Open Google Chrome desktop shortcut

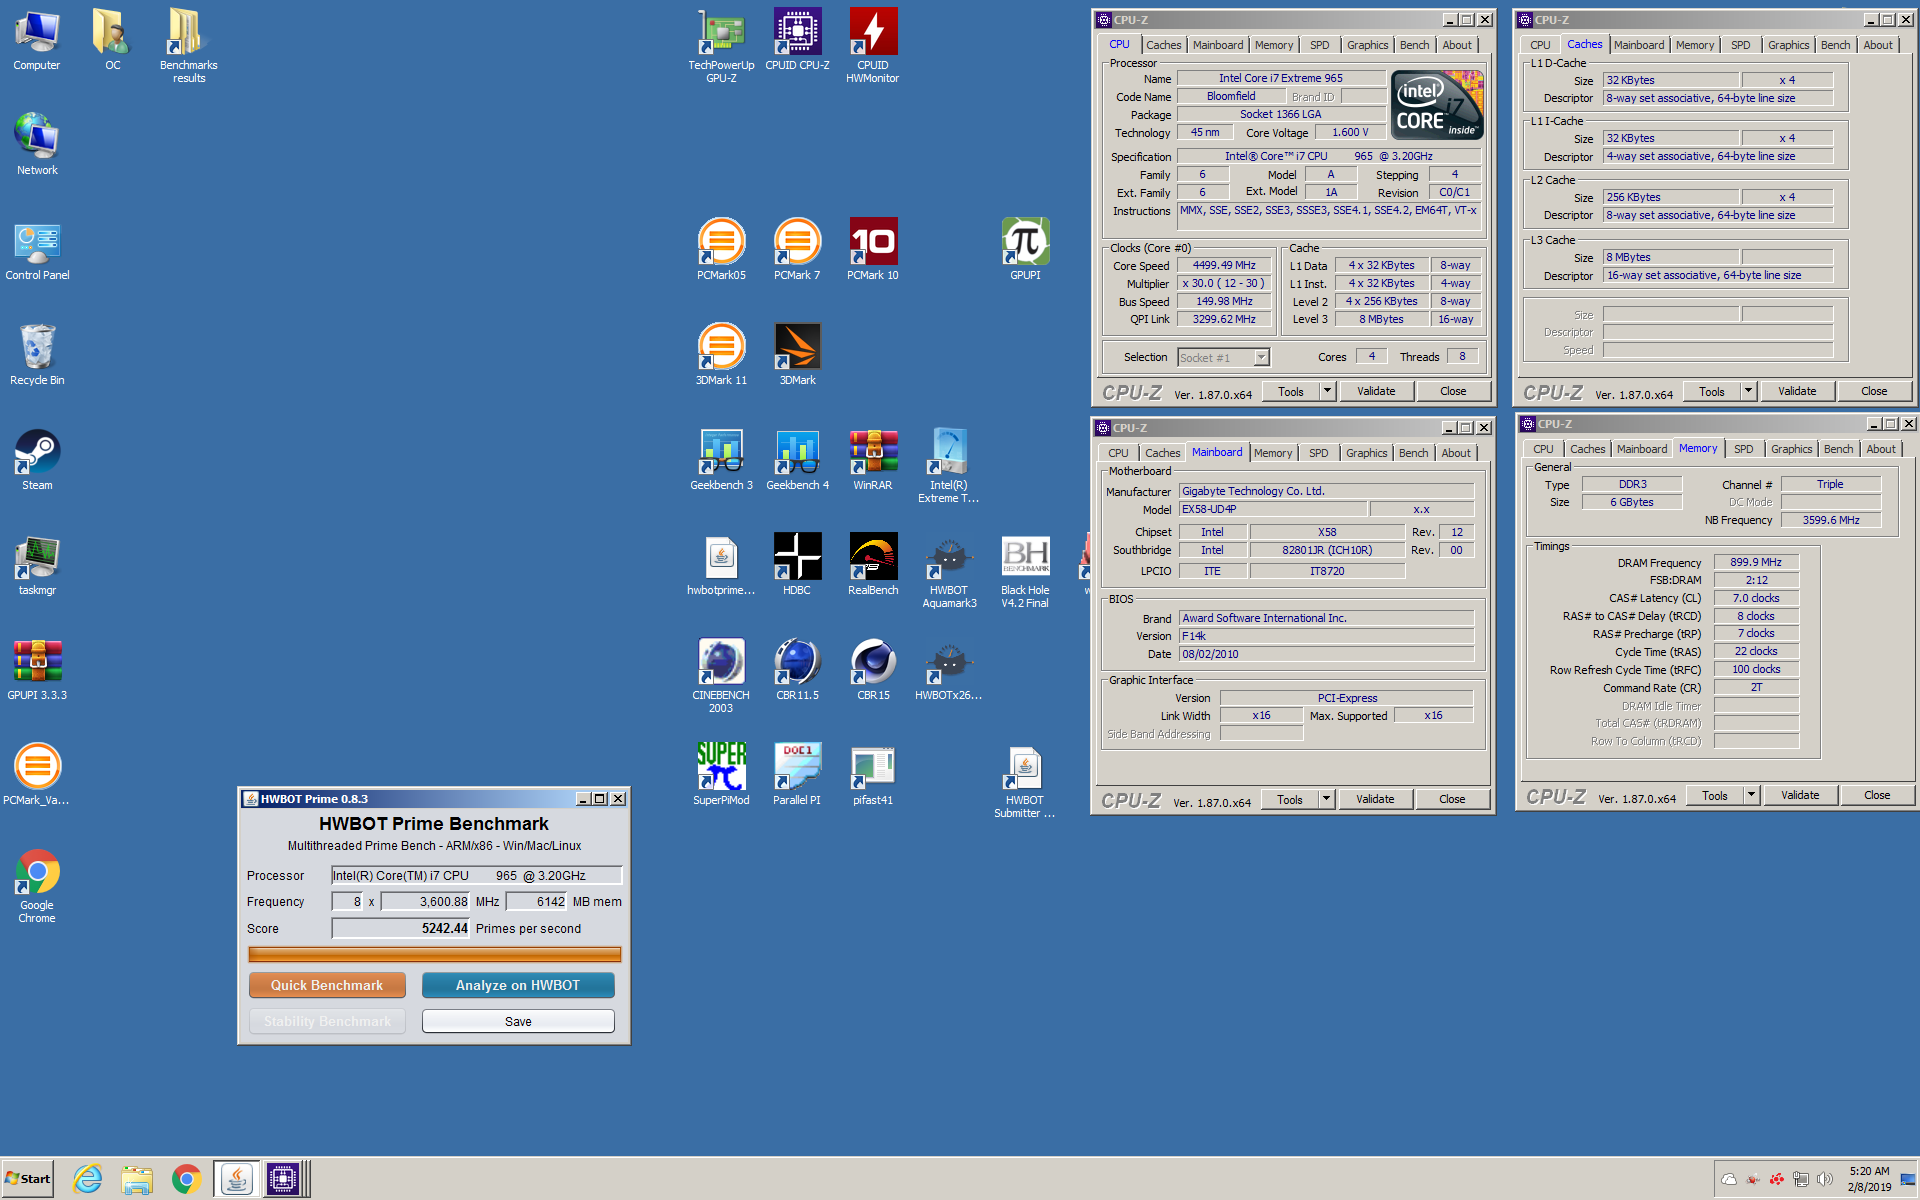point(37,885)
